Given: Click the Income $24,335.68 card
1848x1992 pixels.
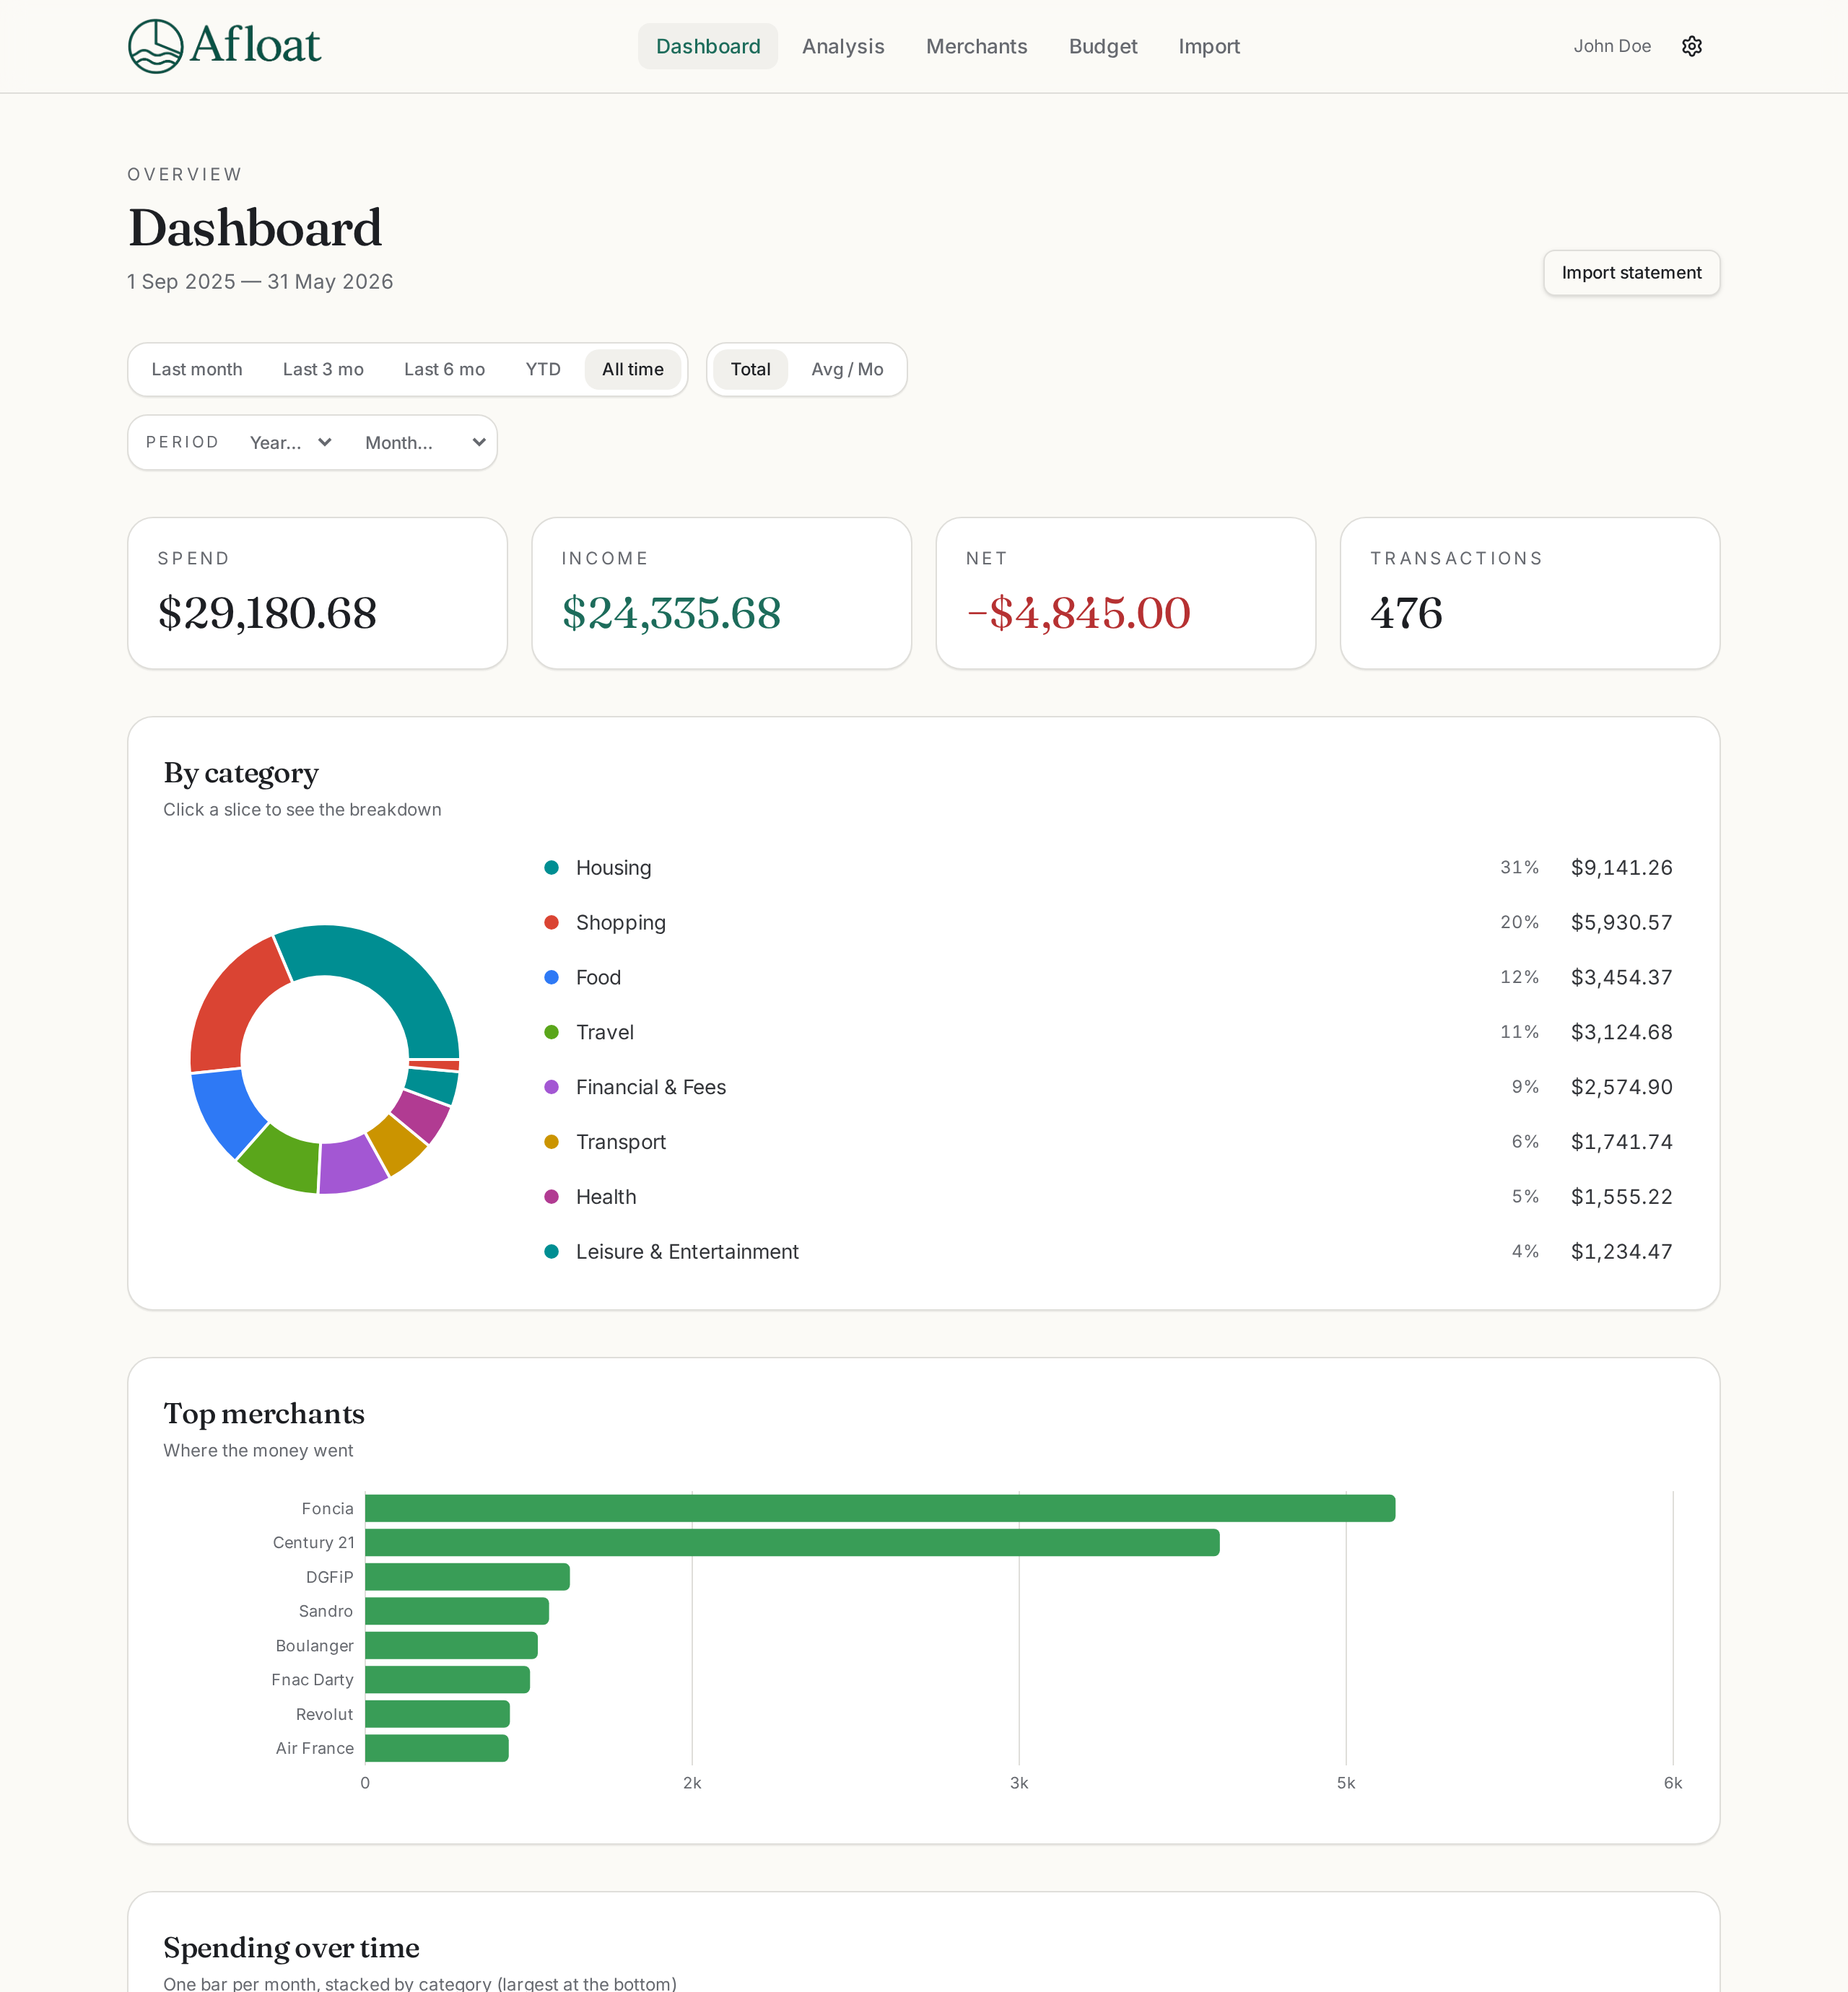Looking at the screenshot, I should [721, 593].
